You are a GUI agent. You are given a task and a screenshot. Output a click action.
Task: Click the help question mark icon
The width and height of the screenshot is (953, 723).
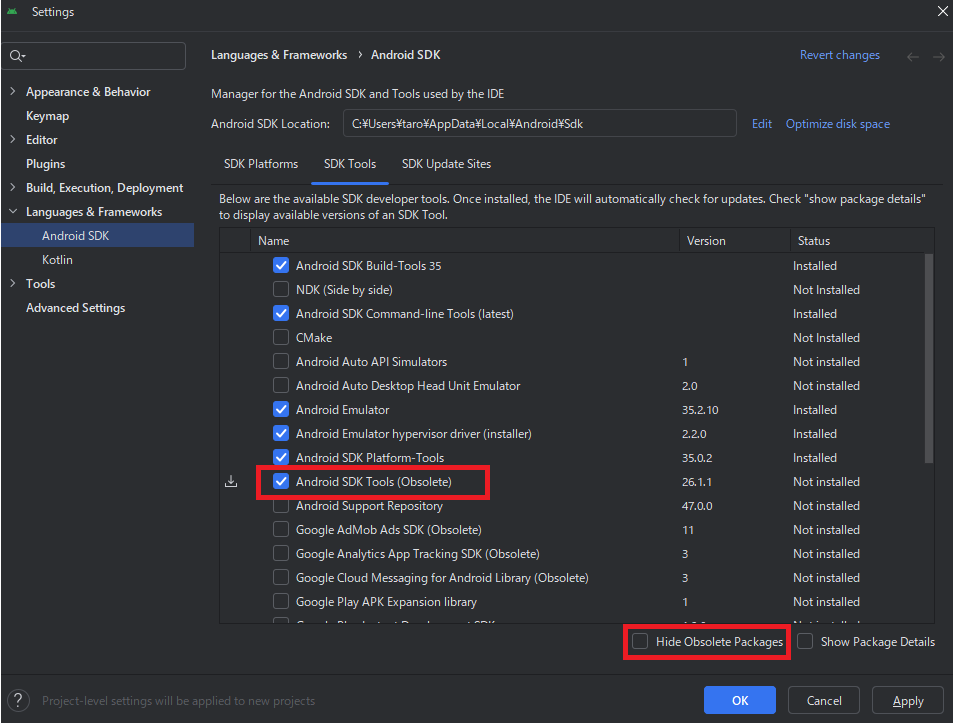pyautogui.click(x=18, y=701)
